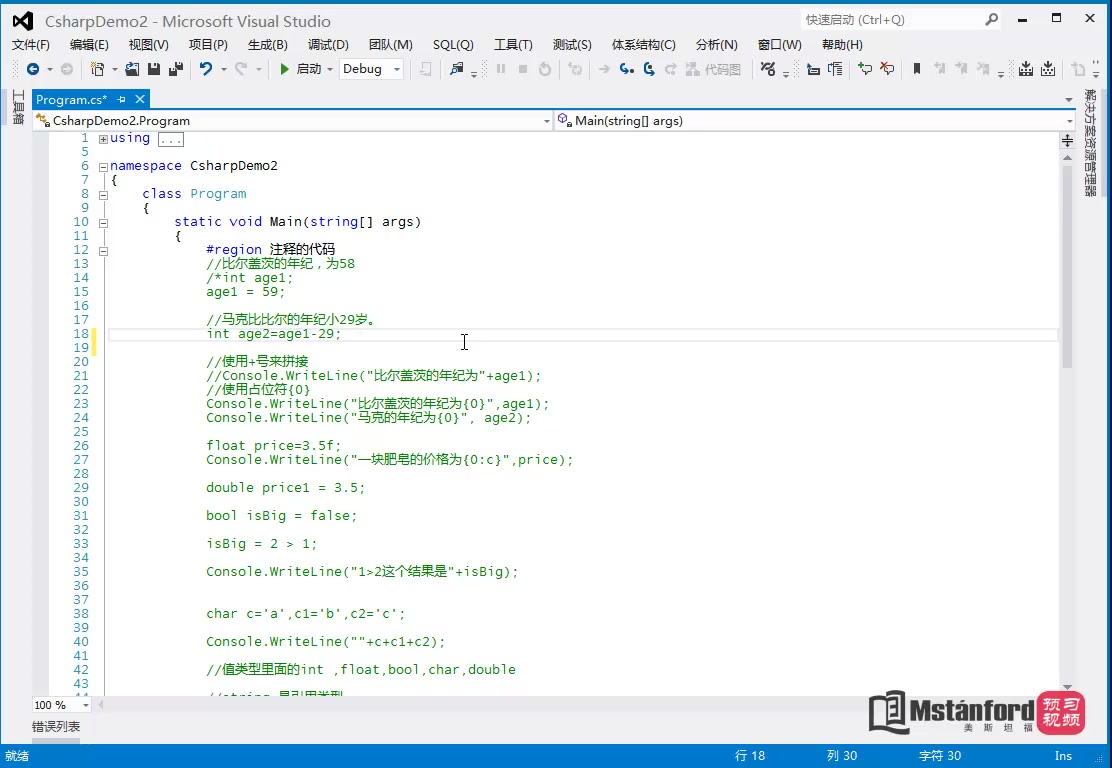Save the current file with the disk icon
This screenshot has width=1112, height=768.
[x=153, y=69]
